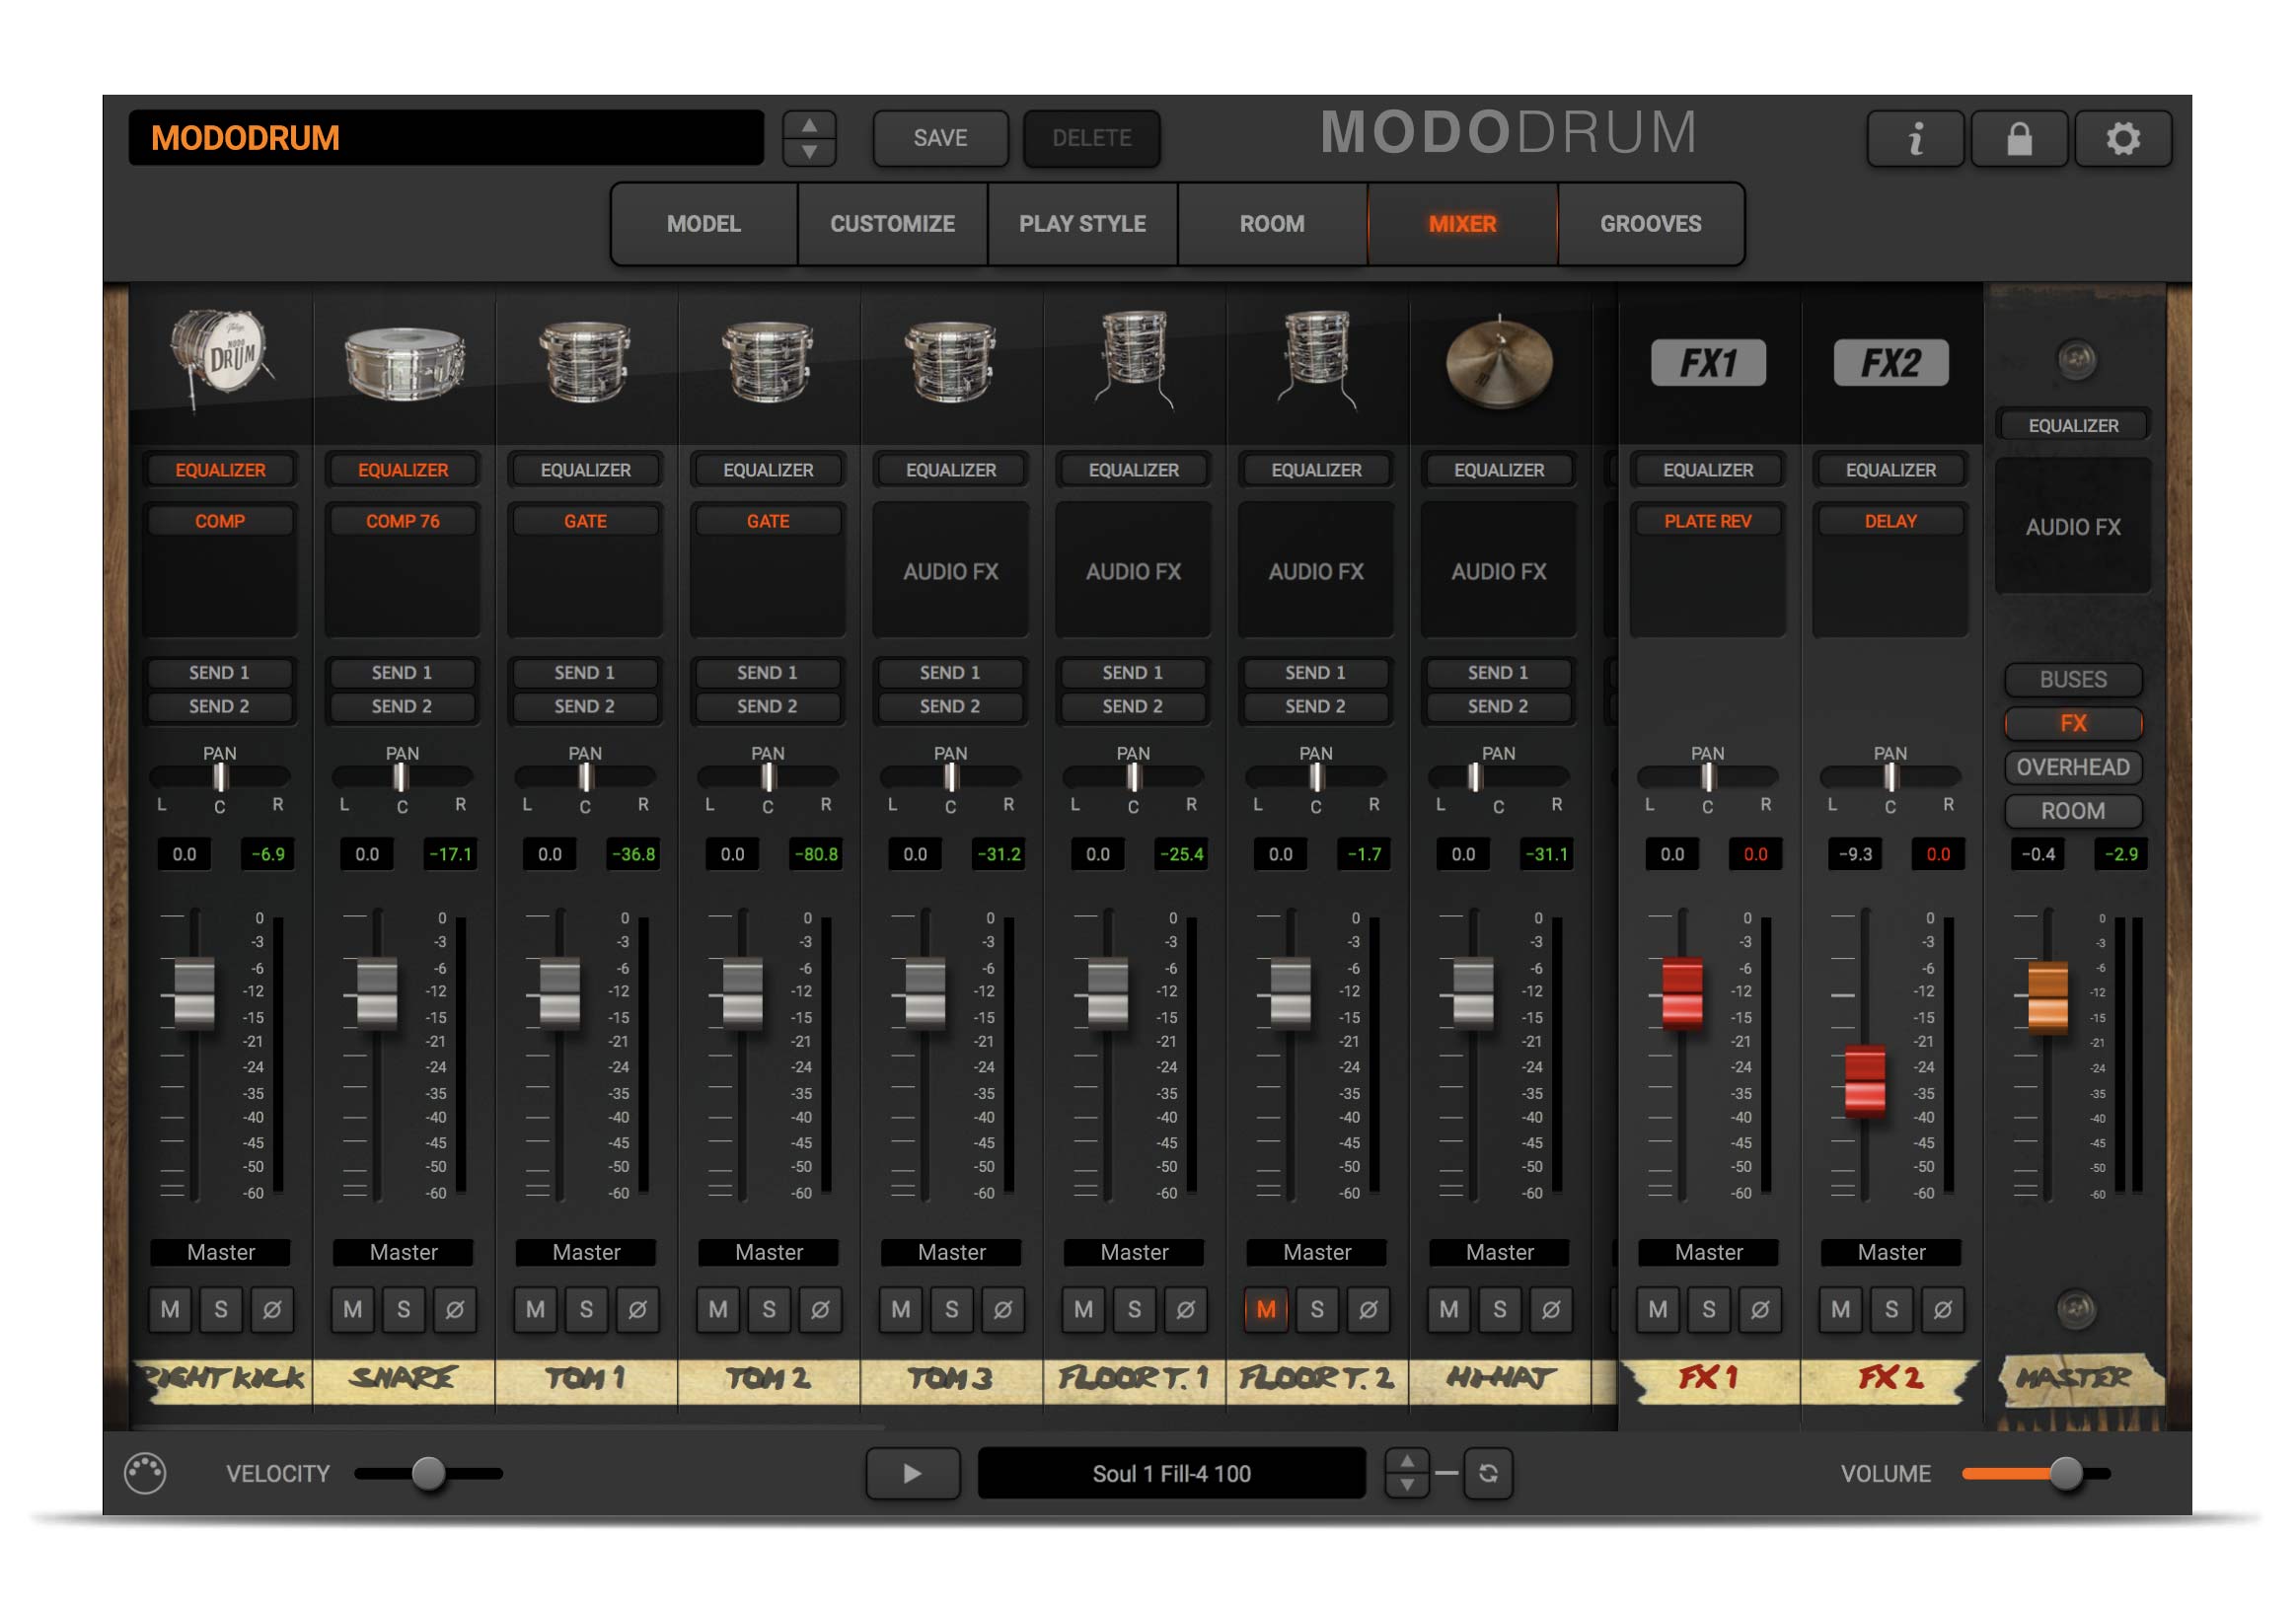Open the ROOM tab
This screenshot has width=2296, height=1606.
[1272, 224]
